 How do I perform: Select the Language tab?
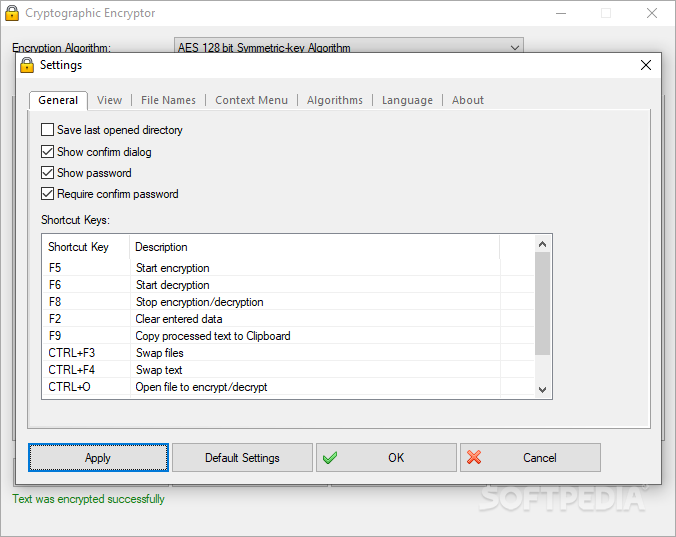(407, 100)
